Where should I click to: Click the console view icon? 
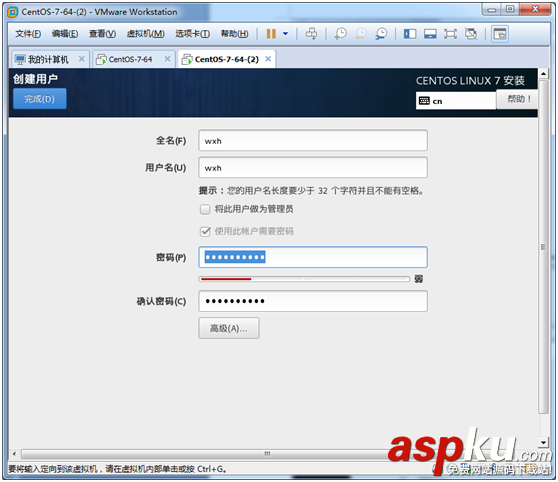500,34
